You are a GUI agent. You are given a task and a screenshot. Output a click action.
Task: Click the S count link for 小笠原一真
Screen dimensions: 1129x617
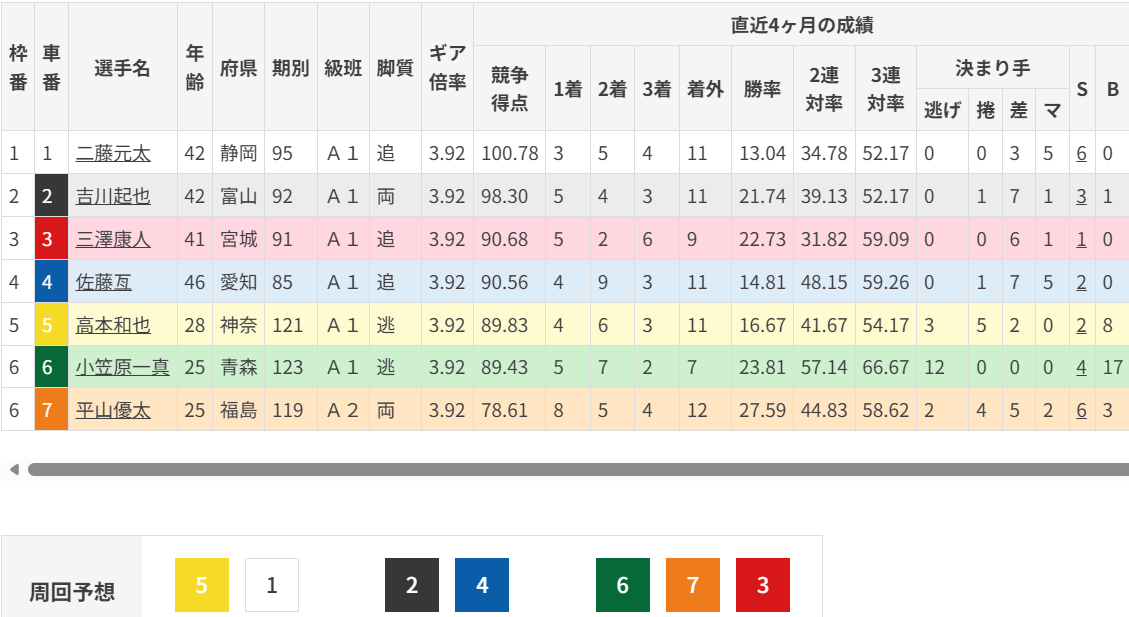(x=1081, y=368)
